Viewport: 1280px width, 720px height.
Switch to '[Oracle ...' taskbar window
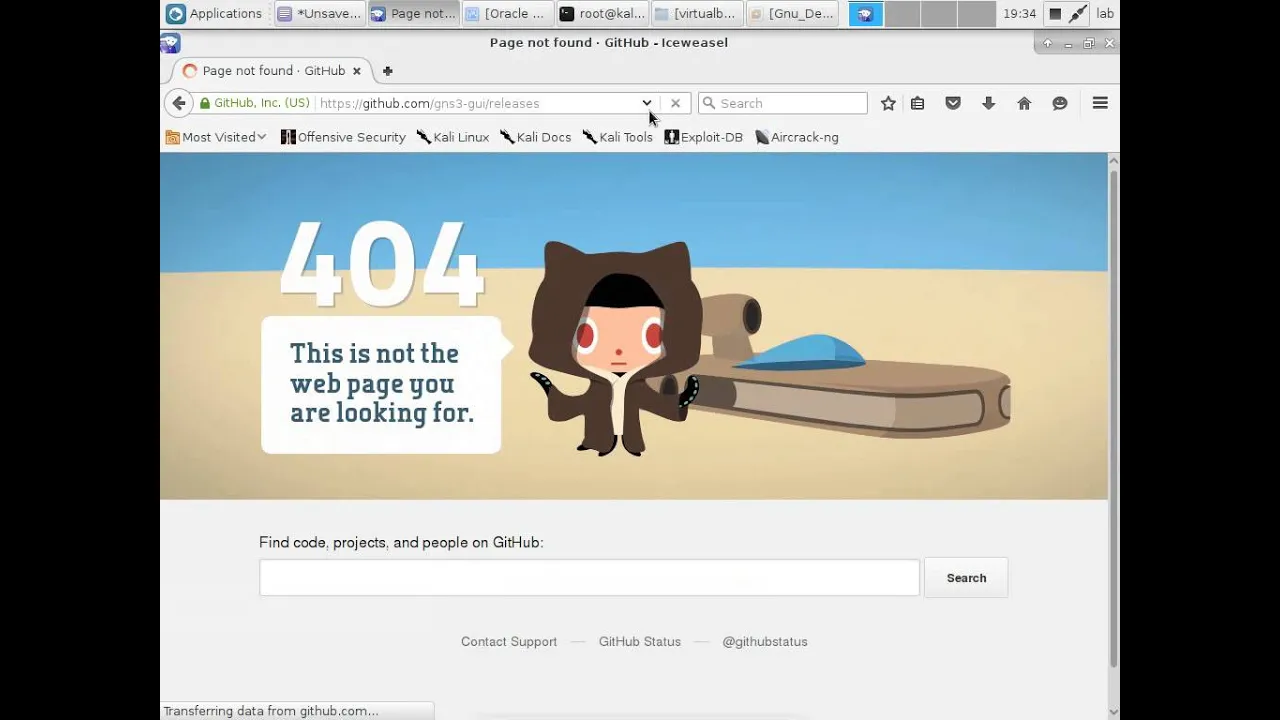pos(506,13)
